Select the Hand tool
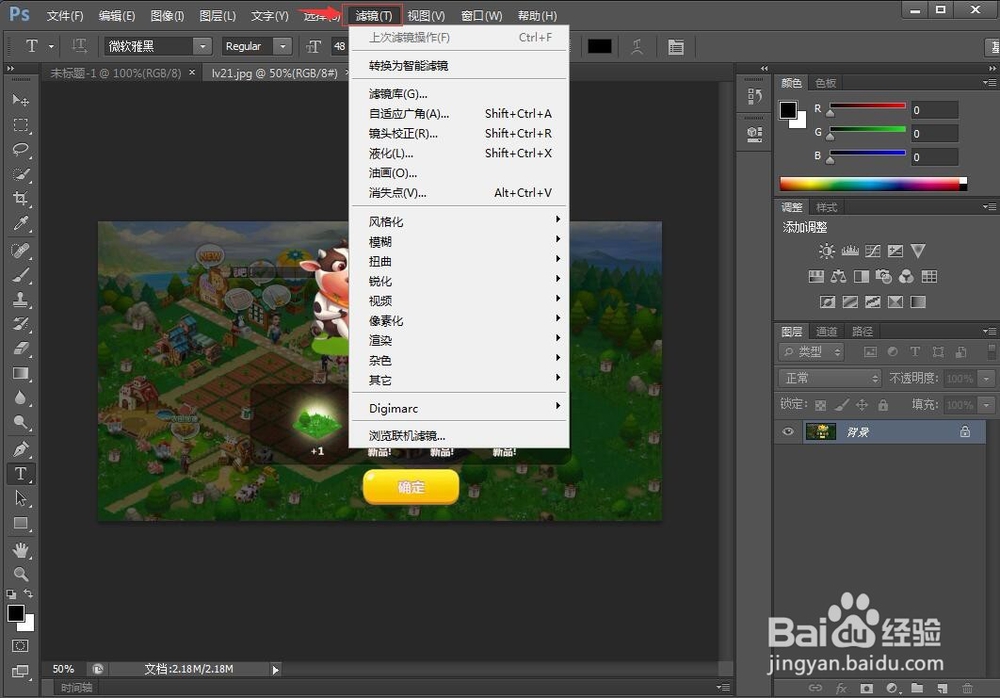1000x698 pixels. pyautogui.click(x=20, y=550)
